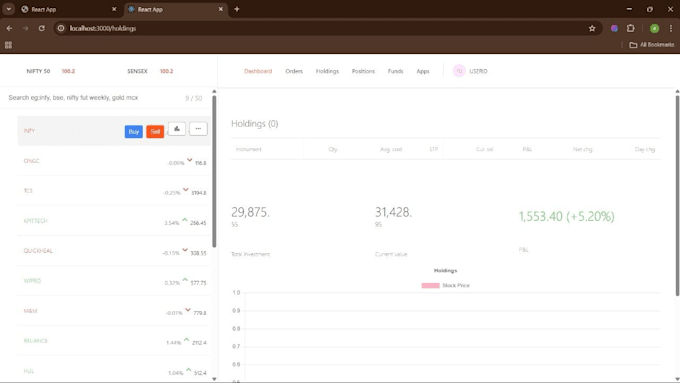680x383 pixels.
Task: Switch to the first React App tab
Action: [69, 9]
